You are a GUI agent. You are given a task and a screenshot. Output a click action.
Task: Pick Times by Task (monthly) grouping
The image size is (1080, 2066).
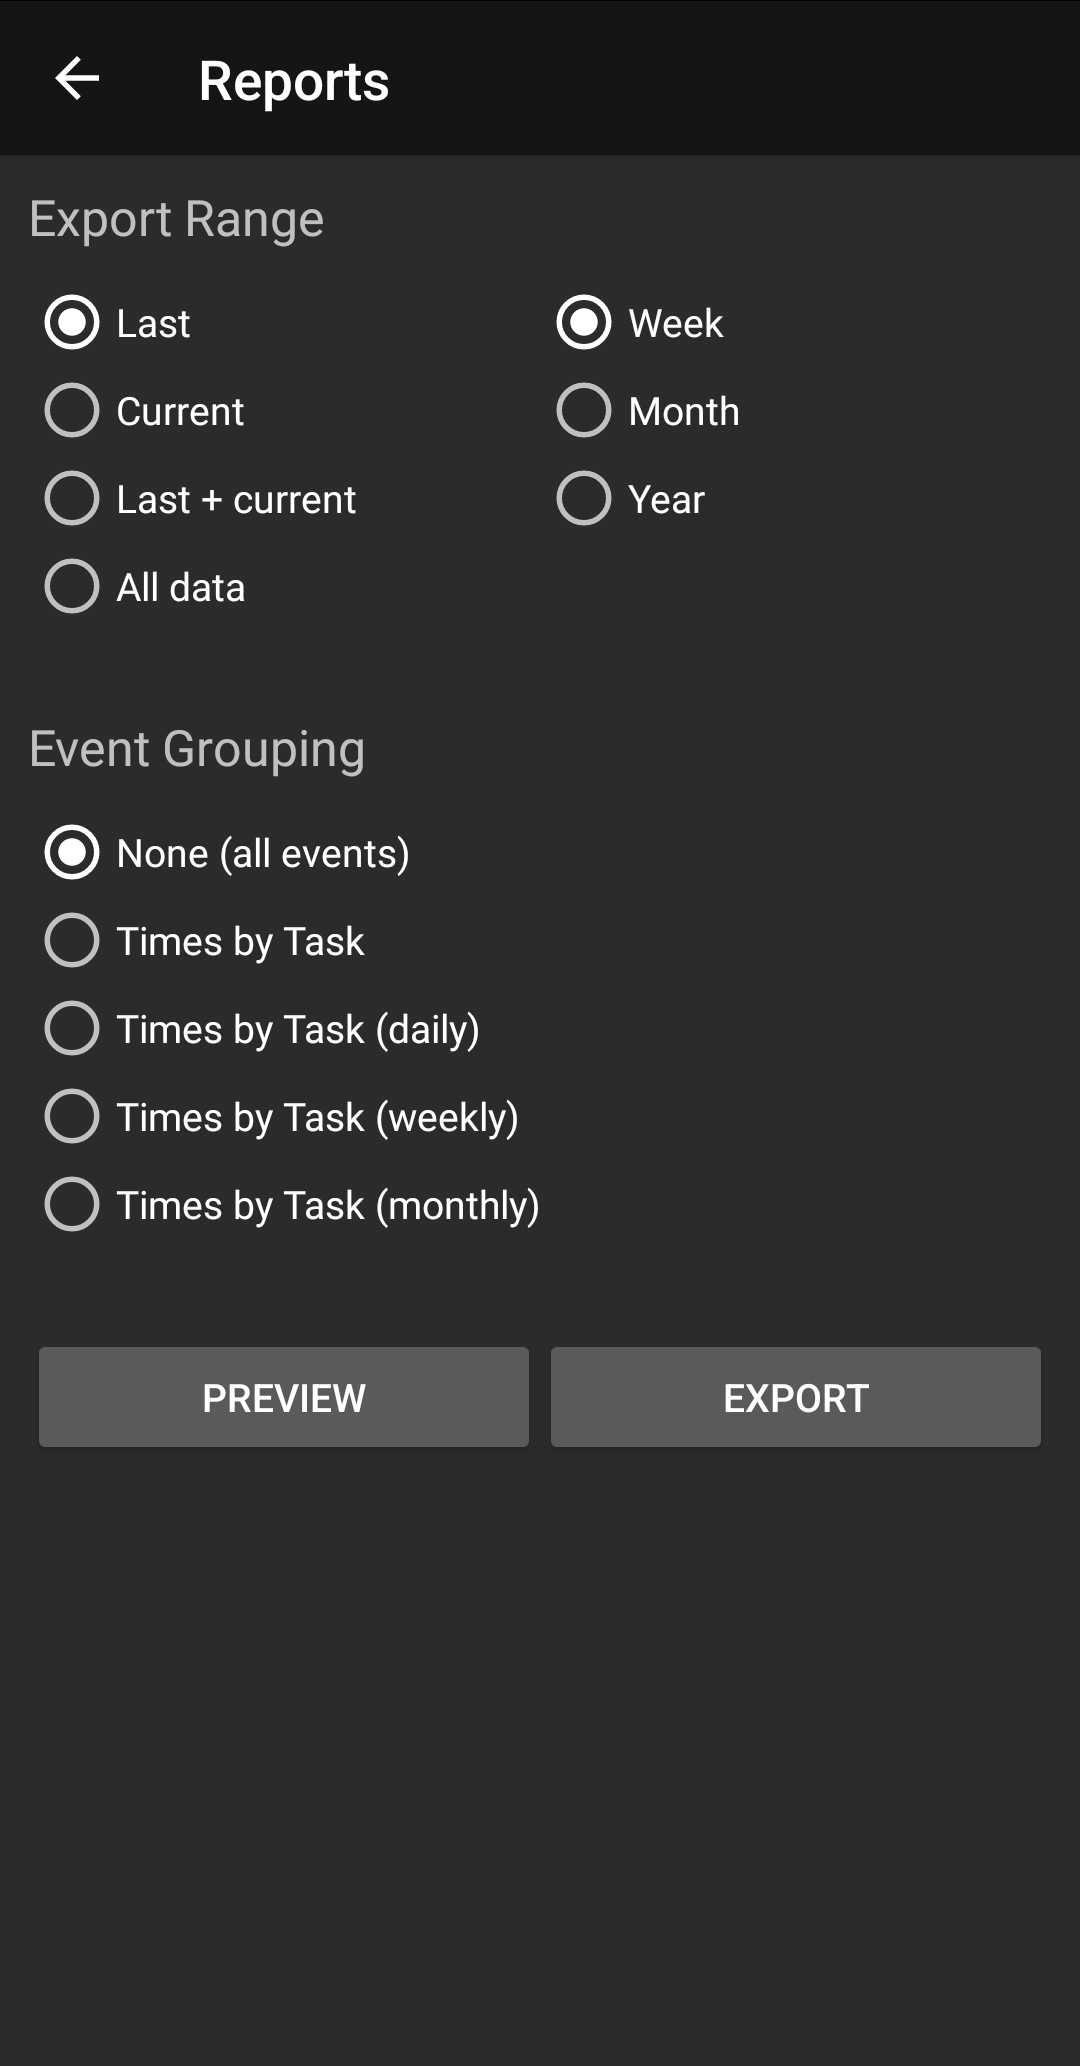[x=72, y=1205]
